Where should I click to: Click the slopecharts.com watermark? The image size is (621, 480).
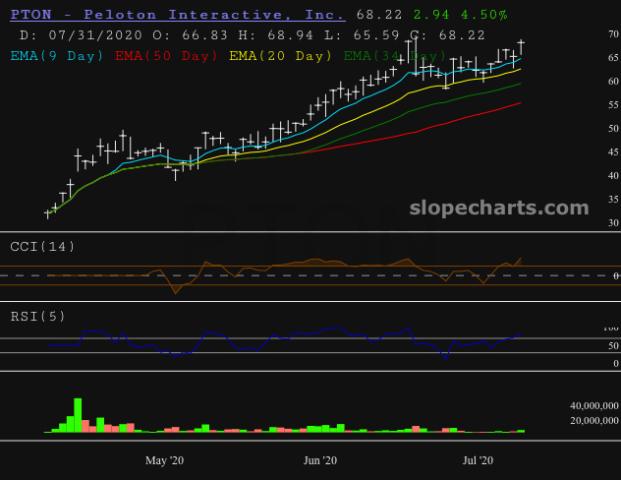[x=499, y=208]
